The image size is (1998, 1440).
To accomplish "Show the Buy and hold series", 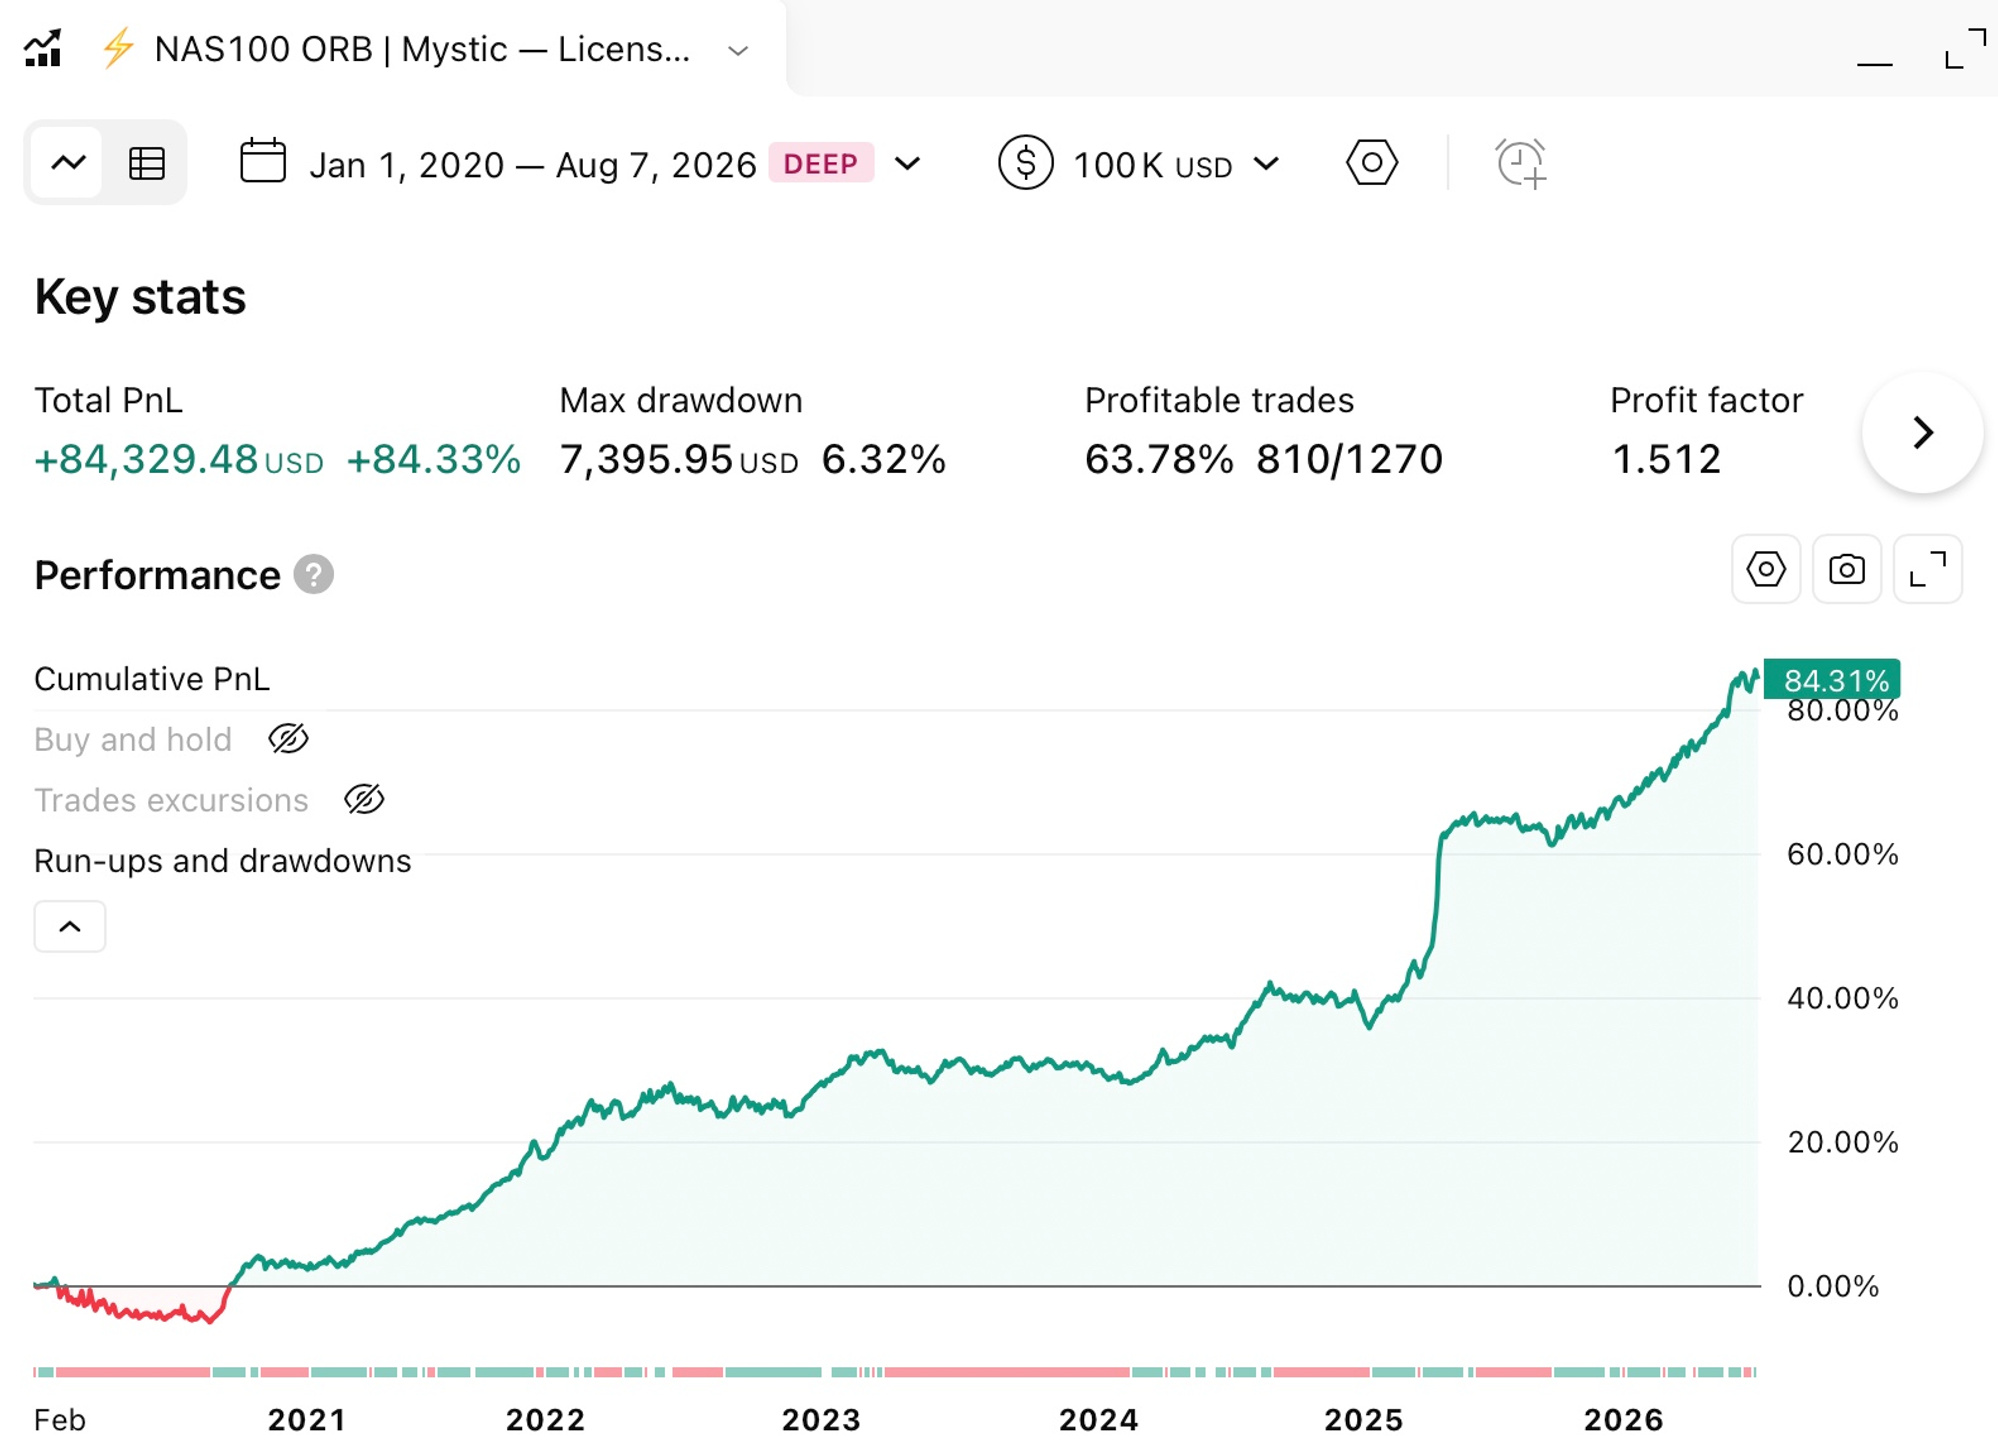I will pyautogui.click(x=288, y=739).
